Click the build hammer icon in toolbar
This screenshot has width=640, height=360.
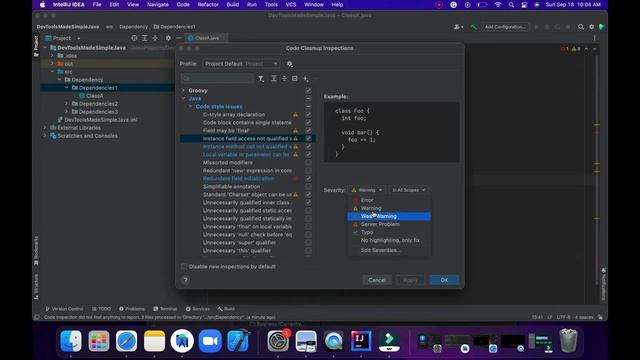[473, 27]
